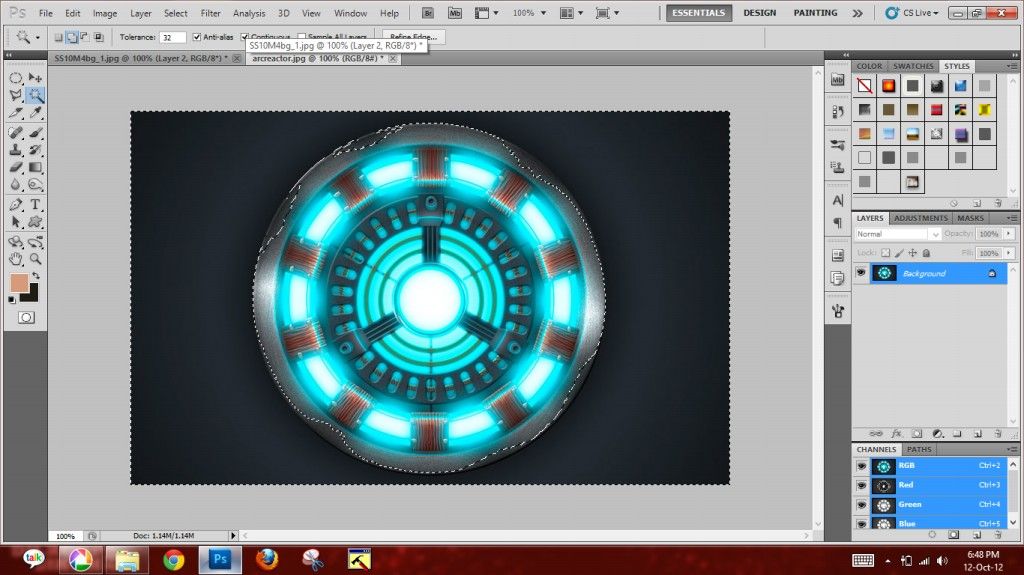Open the CS Live dropdown
This screenshot has height=575, width=1024.
pyautogui.click(x=912, y=13)
